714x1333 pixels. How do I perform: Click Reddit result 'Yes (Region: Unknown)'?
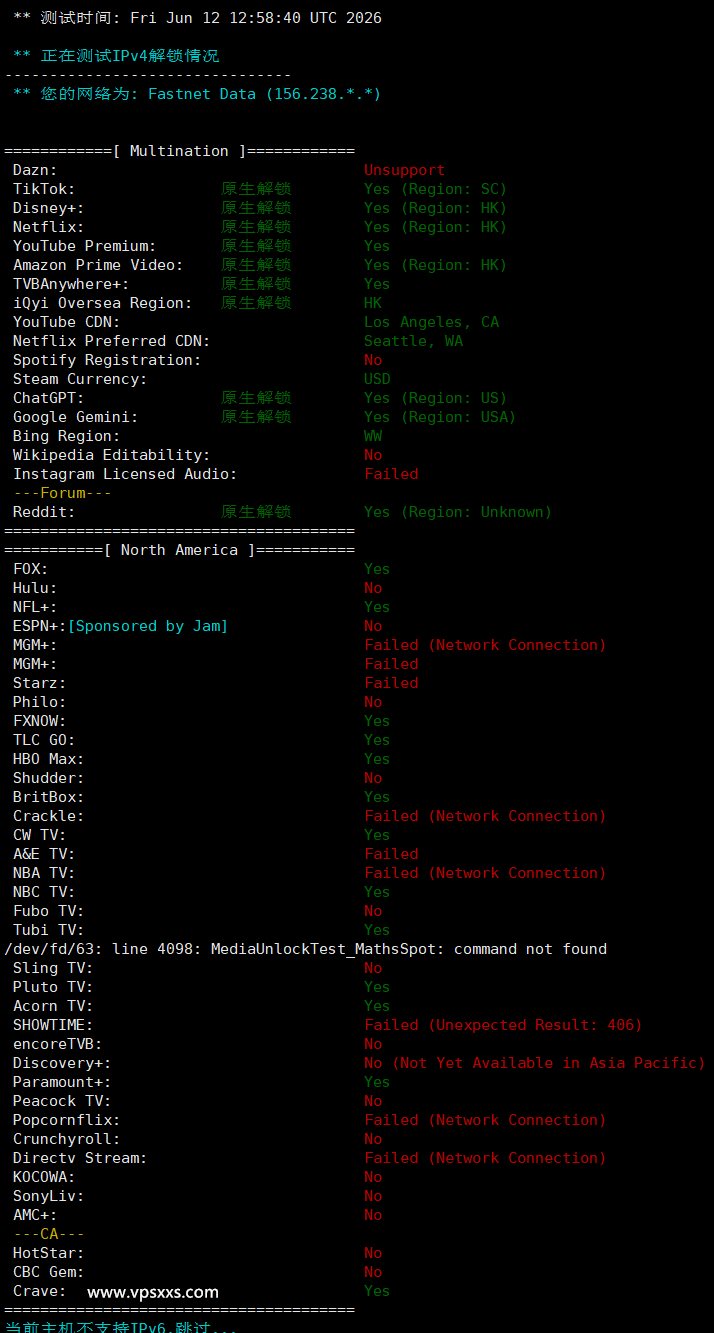[458, 512]
